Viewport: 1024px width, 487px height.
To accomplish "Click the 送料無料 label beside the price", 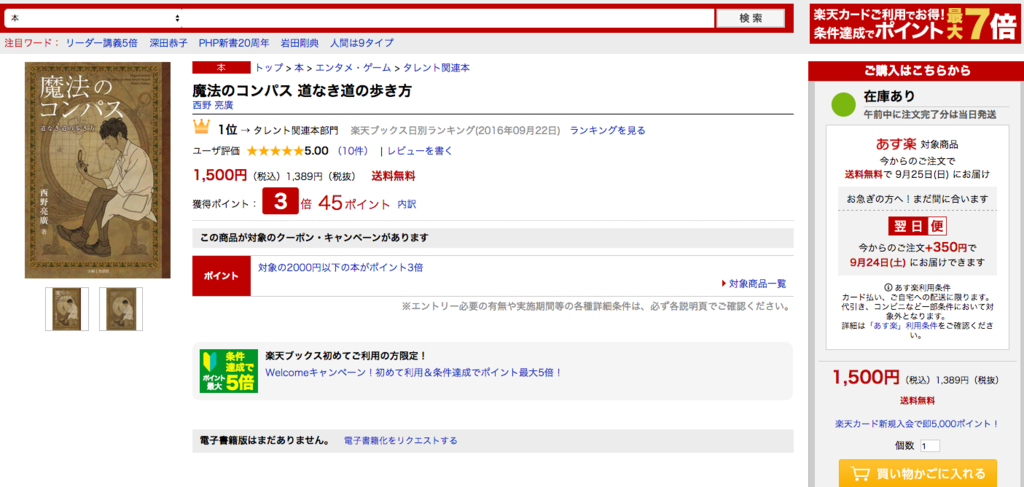I will tap(394, 176).
